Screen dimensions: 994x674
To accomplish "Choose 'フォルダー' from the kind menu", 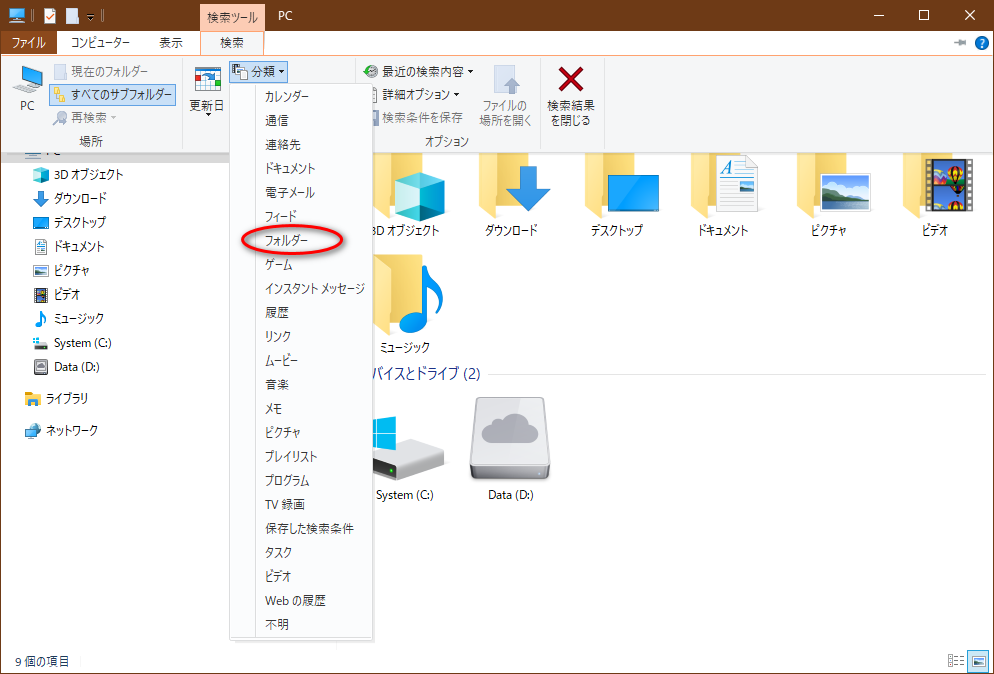I will (285, 241).
